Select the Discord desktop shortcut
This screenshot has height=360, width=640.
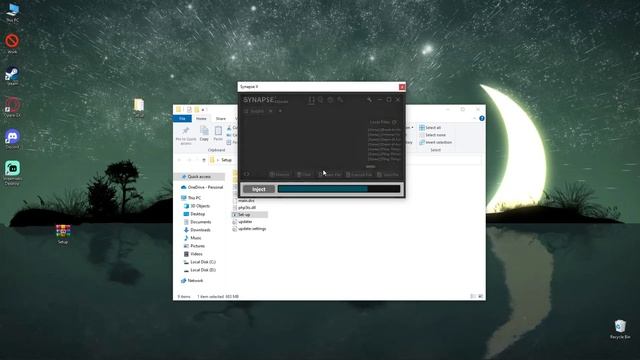(12, 139)
